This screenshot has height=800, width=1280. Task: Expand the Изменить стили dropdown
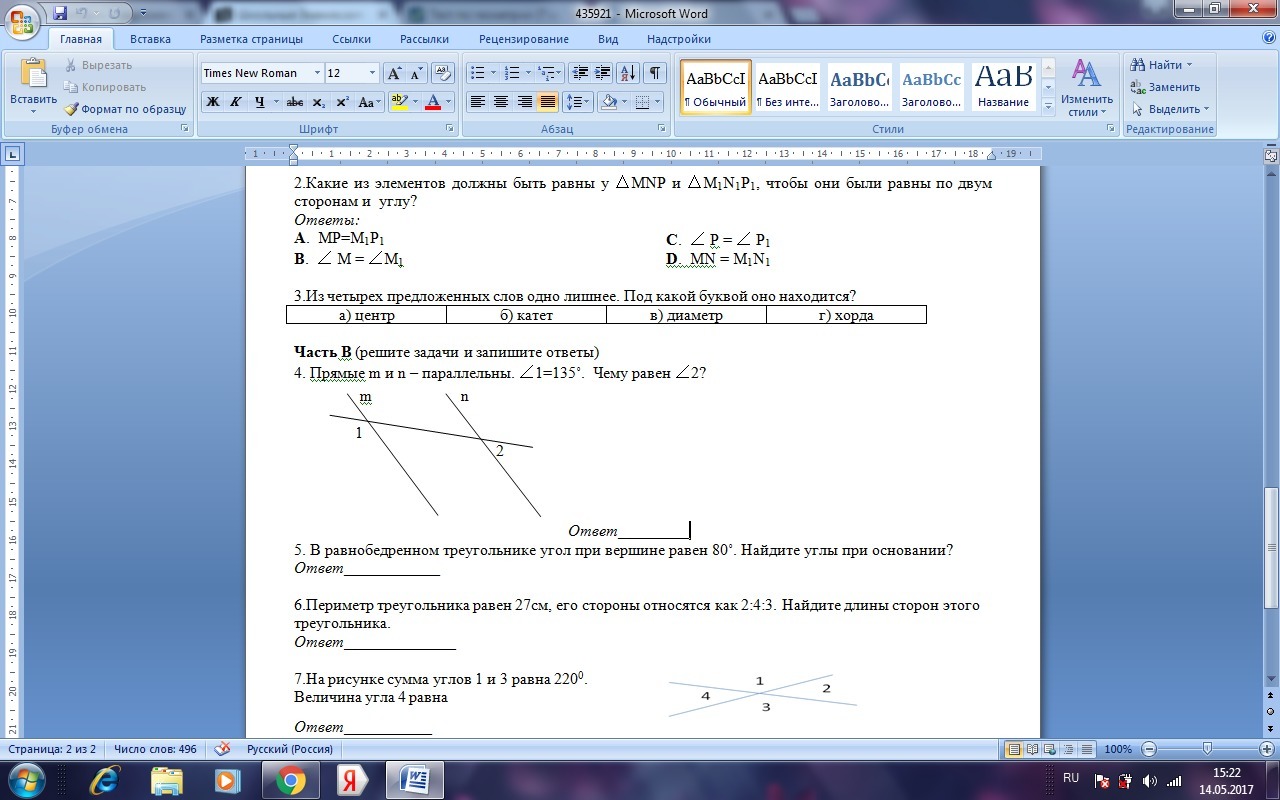tap(1086, 88)
